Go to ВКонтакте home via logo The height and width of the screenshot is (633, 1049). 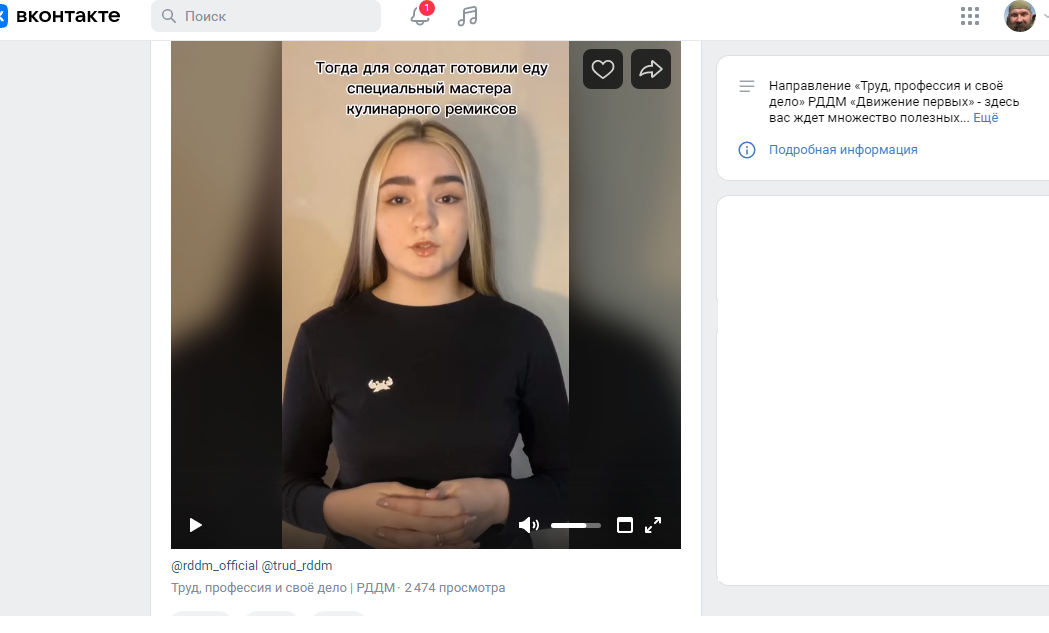click(62, 16)
